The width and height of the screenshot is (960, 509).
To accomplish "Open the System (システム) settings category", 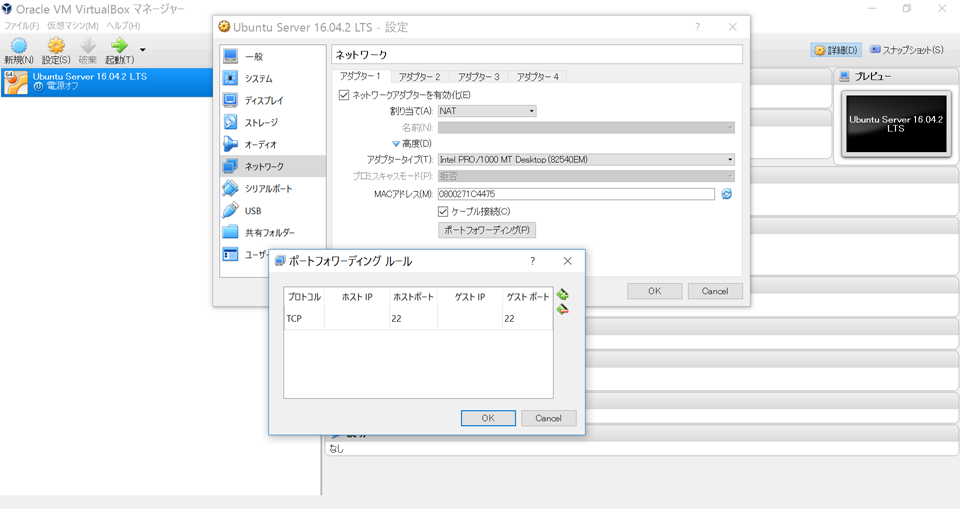I will [x=272, y=78].
